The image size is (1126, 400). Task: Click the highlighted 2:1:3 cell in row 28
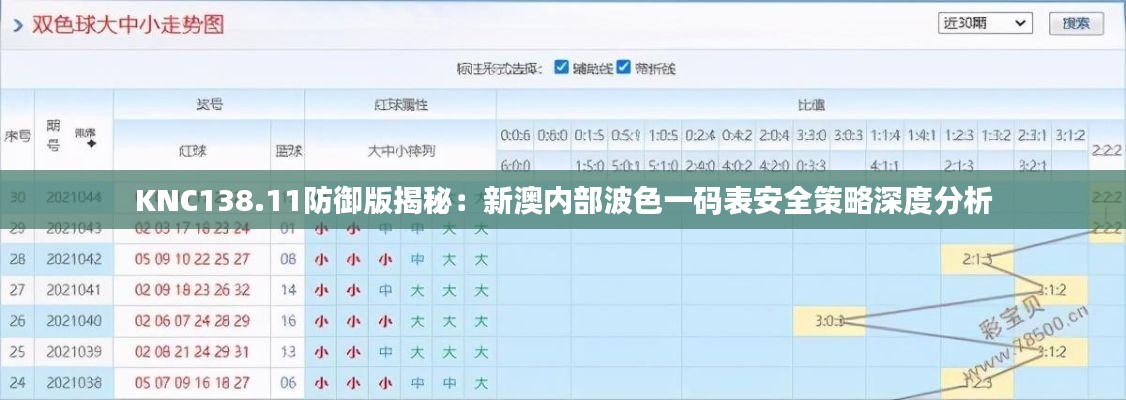click(977, 259)
